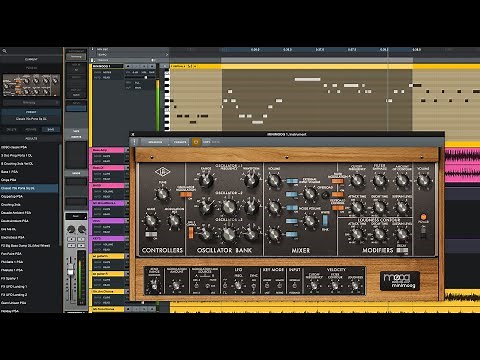Click External Input Volume knob
Screen dimensions: 480x360
click(309, 194)
